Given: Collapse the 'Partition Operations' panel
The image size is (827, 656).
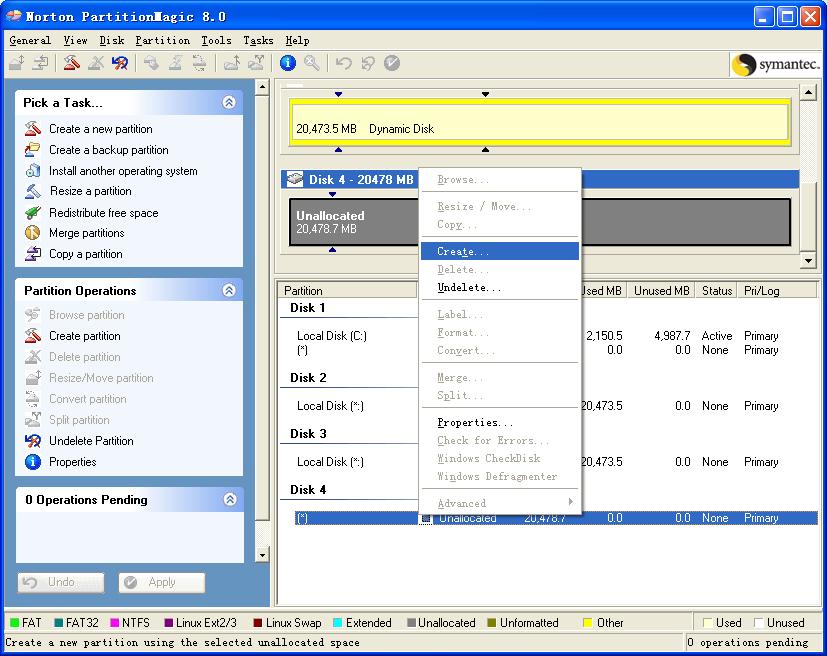Looking at the screenshot, I should (229, 290).
